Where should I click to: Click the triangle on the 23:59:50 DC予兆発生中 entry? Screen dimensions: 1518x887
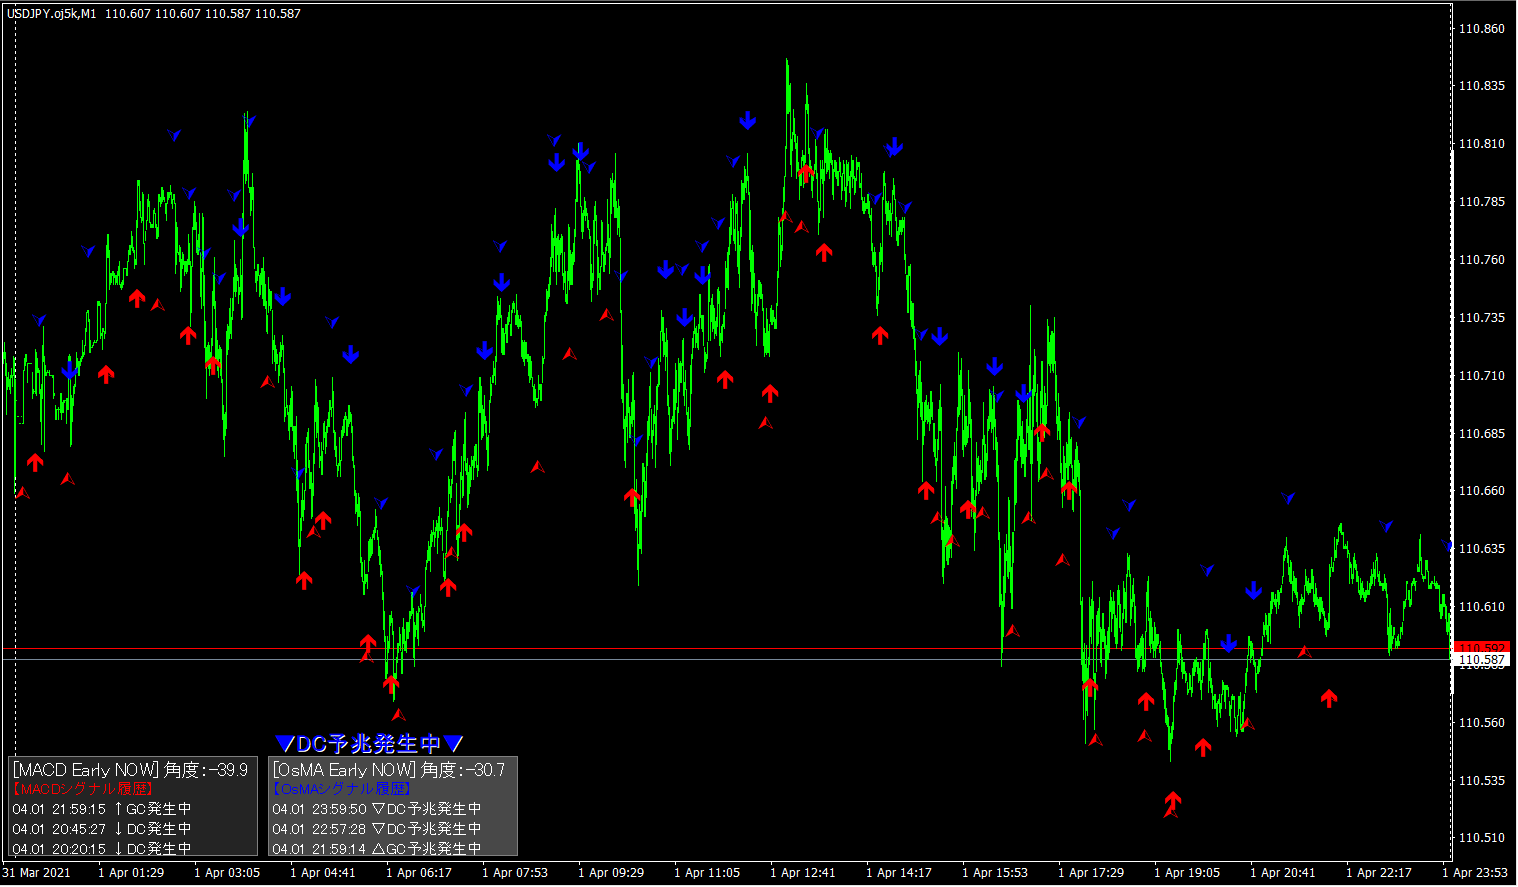378,809
